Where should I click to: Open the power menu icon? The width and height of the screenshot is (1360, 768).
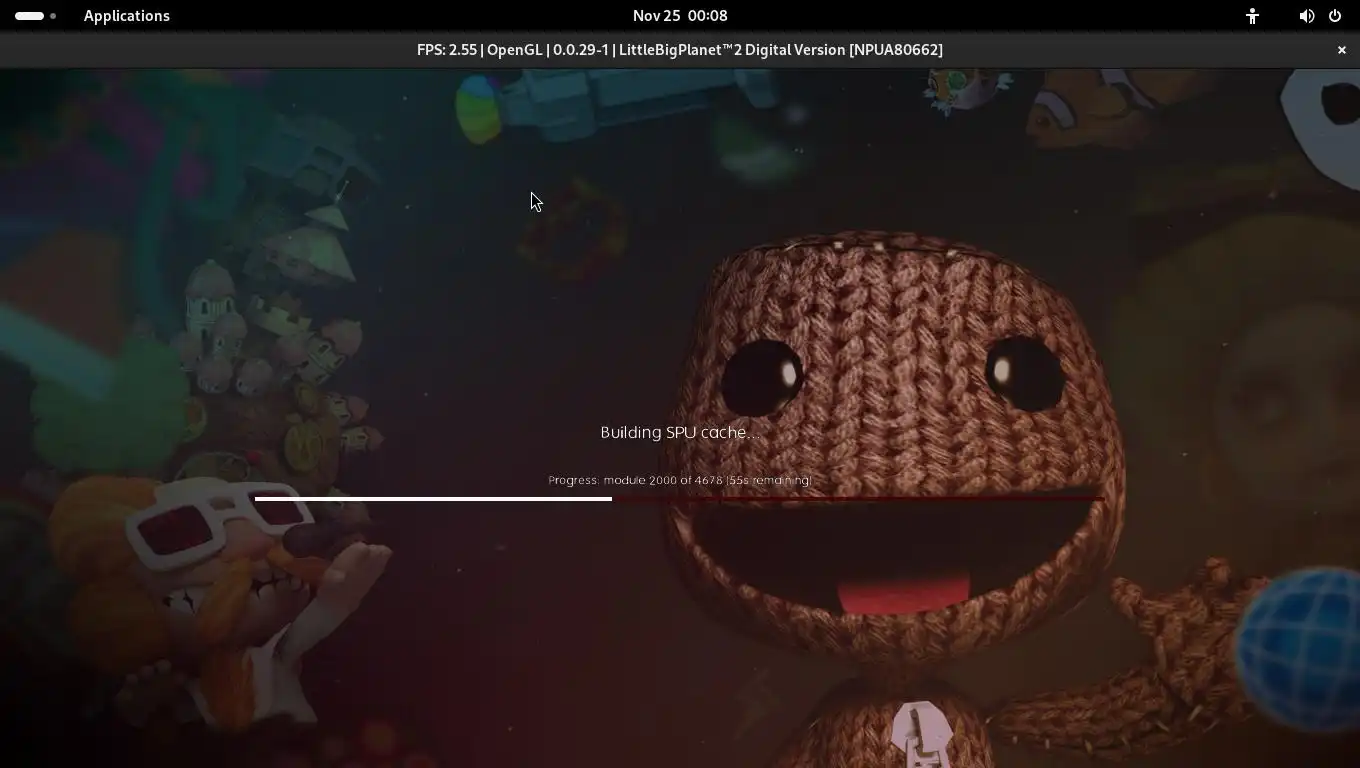pyautogui.click(x=1335, y=16)
